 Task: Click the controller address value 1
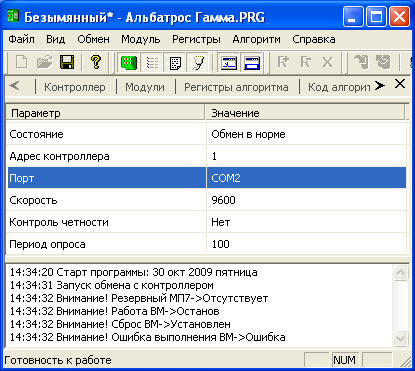click(214, 156)
